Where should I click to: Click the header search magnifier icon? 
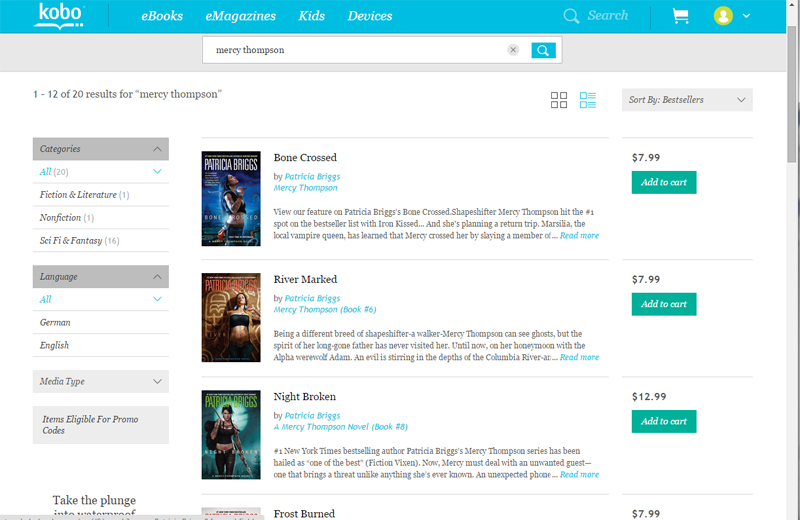coord(571,16)
